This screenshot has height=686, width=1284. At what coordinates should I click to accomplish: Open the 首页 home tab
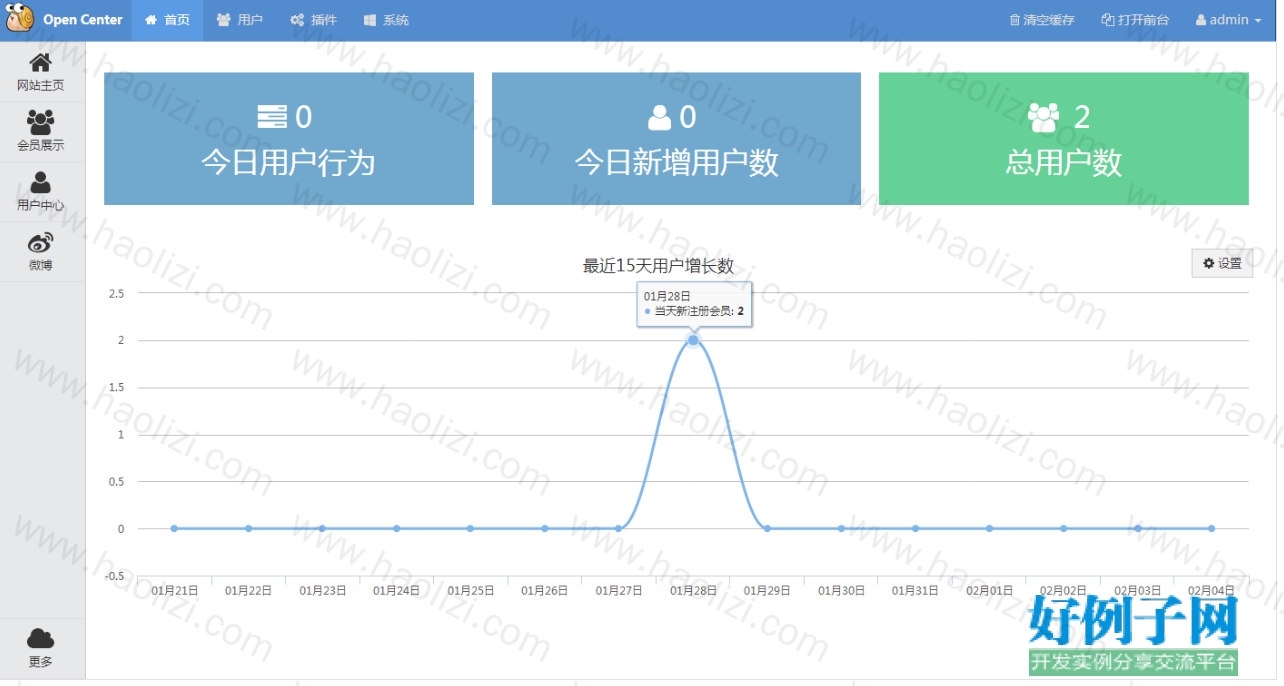(x=167, y=20)
